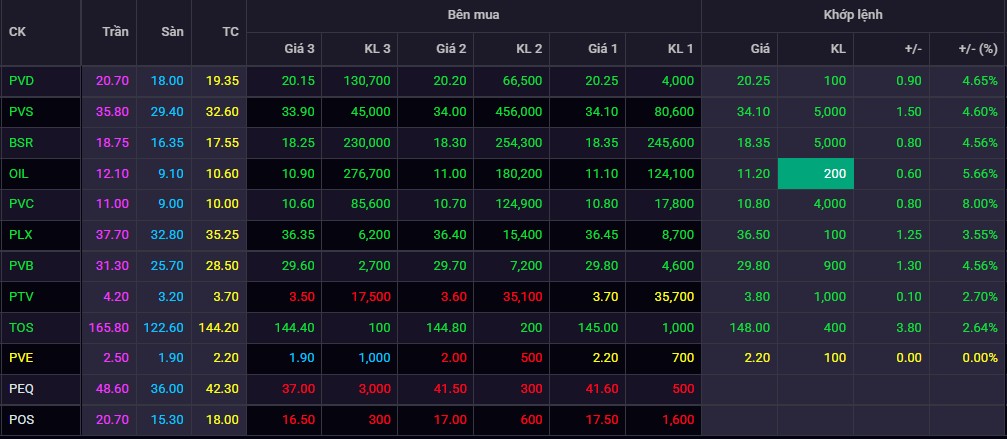The width and height of the screenshot is (1007, 439).
Task: Click the Bên mua group header
Action: point(474,15)
